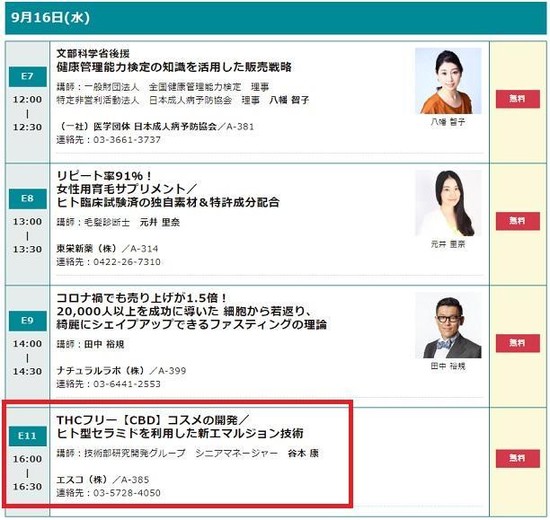This screenshot has width=550, height=520.
Task: Click exhibitor 東栄新薬（株）／A-314
Action: (x=107, y=249)
